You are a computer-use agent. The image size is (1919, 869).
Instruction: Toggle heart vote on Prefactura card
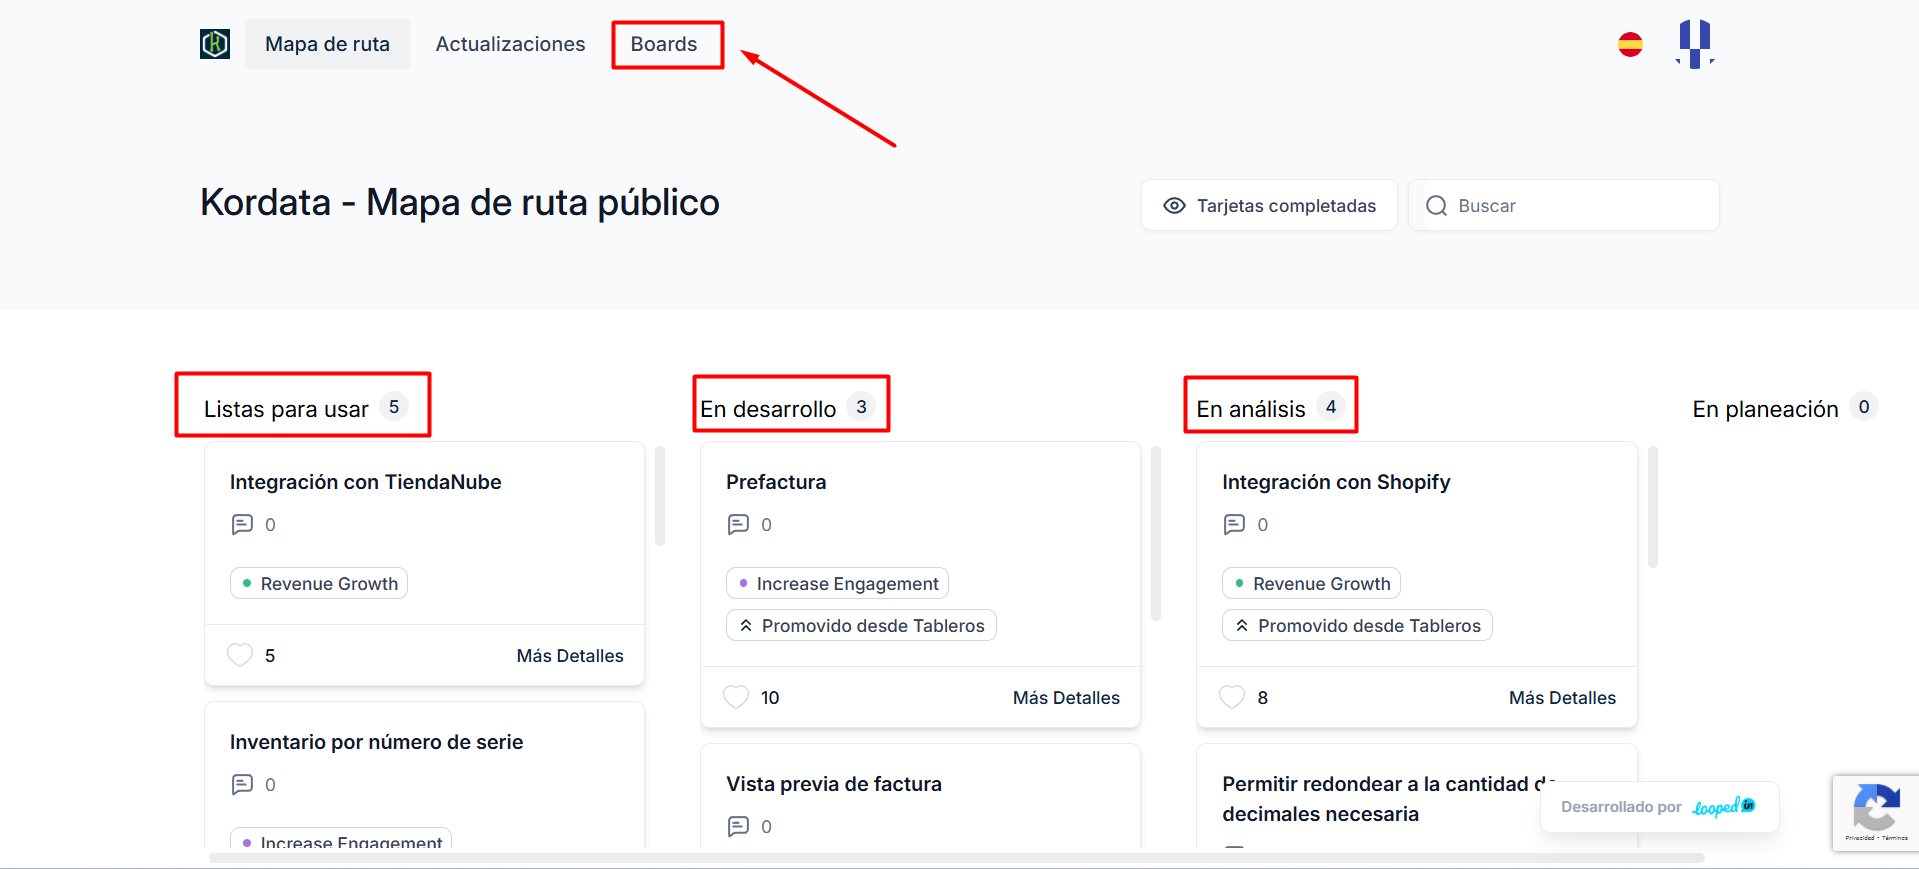pos(736,697)
